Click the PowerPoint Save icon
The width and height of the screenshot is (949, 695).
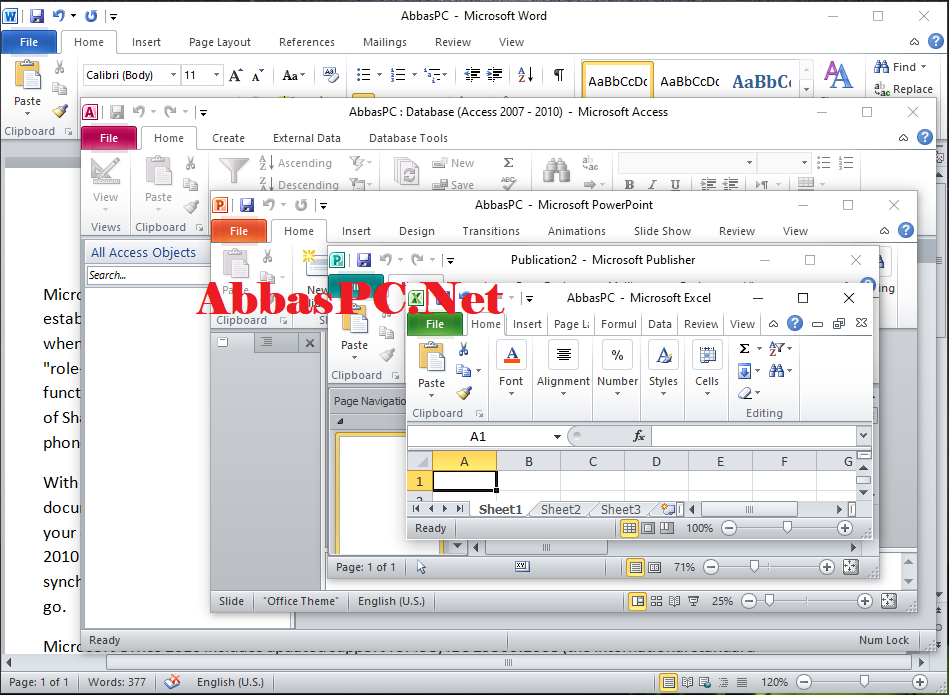(x=247, y=205)
